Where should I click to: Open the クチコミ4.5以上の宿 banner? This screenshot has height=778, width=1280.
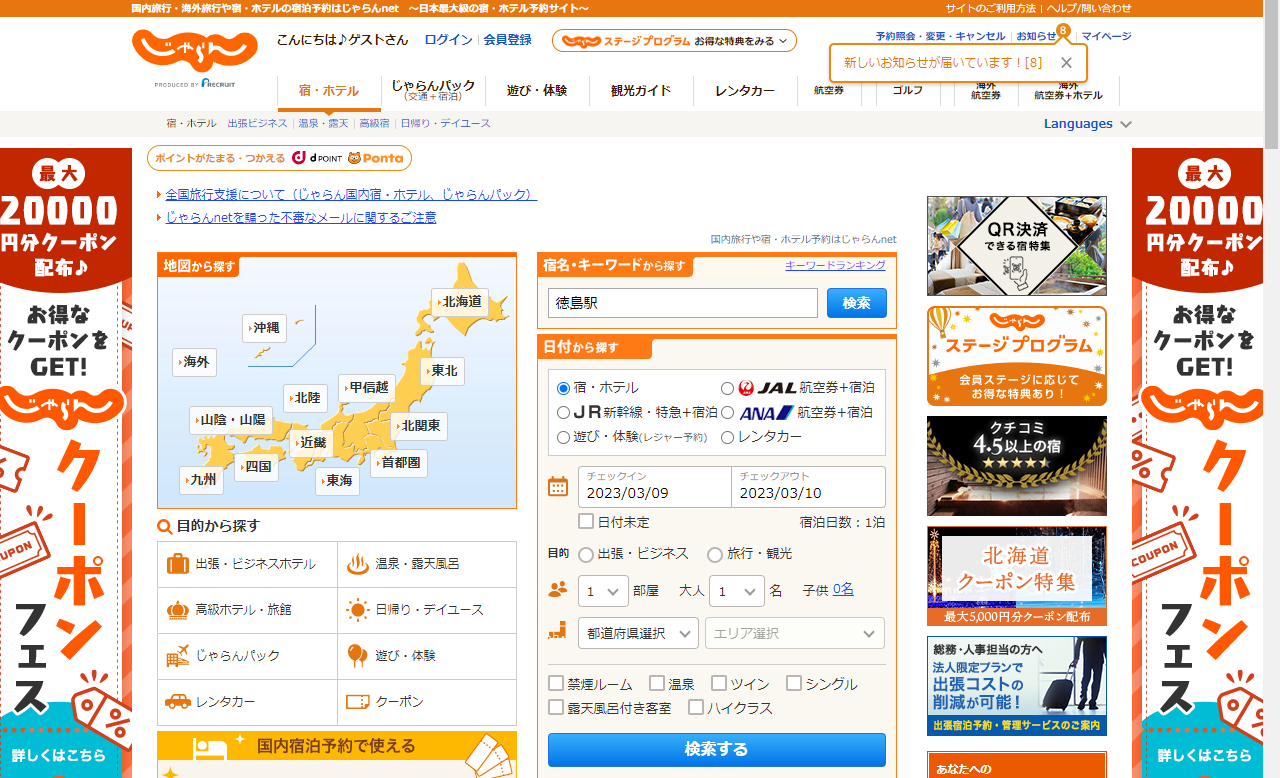point(1017,466)
